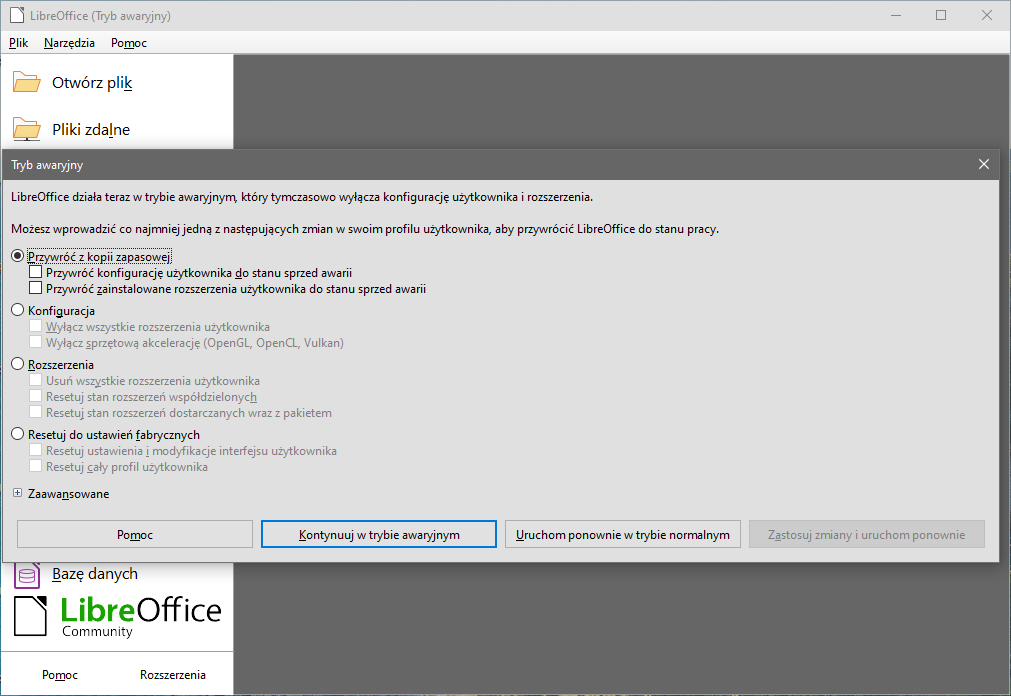Screen dimensions: 1011x696
Task: Check Resetuj stan rozszerzeń współdzielonych
Action: coord(35,396)
